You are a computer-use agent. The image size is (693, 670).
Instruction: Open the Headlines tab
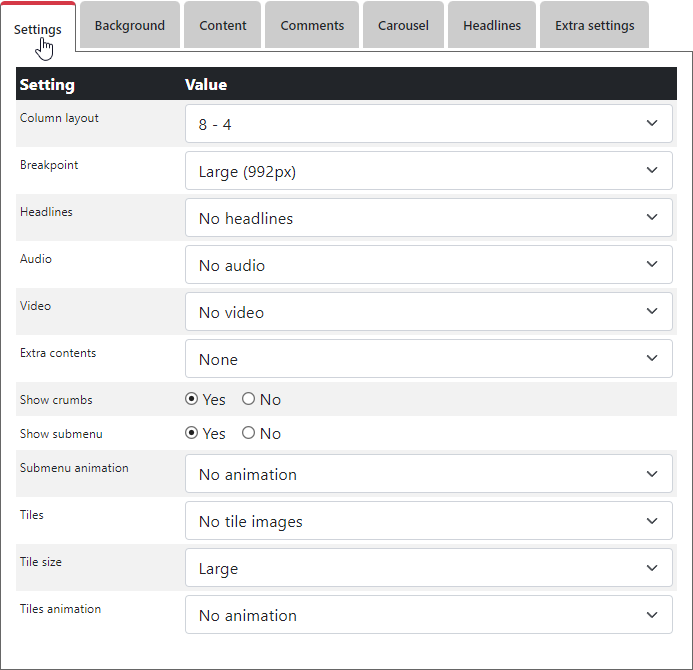[x=492, y=26]
